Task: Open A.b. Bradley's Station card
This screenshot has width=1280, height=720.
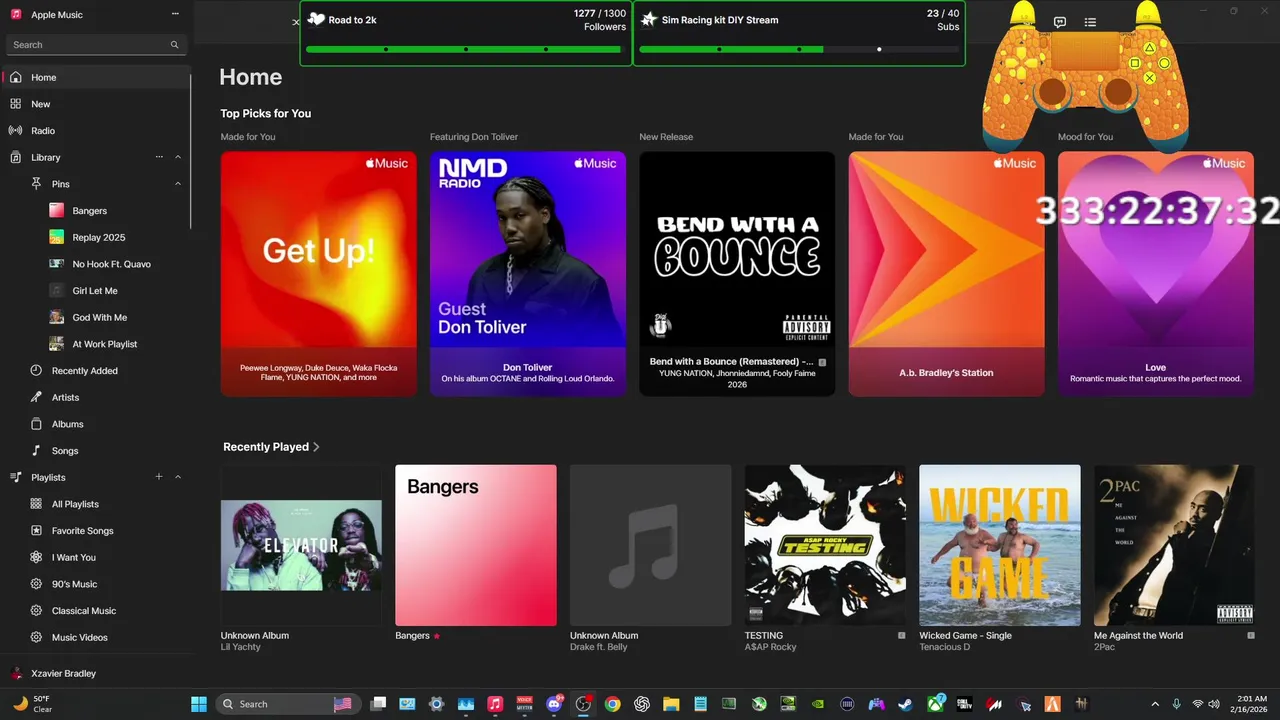Action: pyautogui.click(x=946, y=273)
